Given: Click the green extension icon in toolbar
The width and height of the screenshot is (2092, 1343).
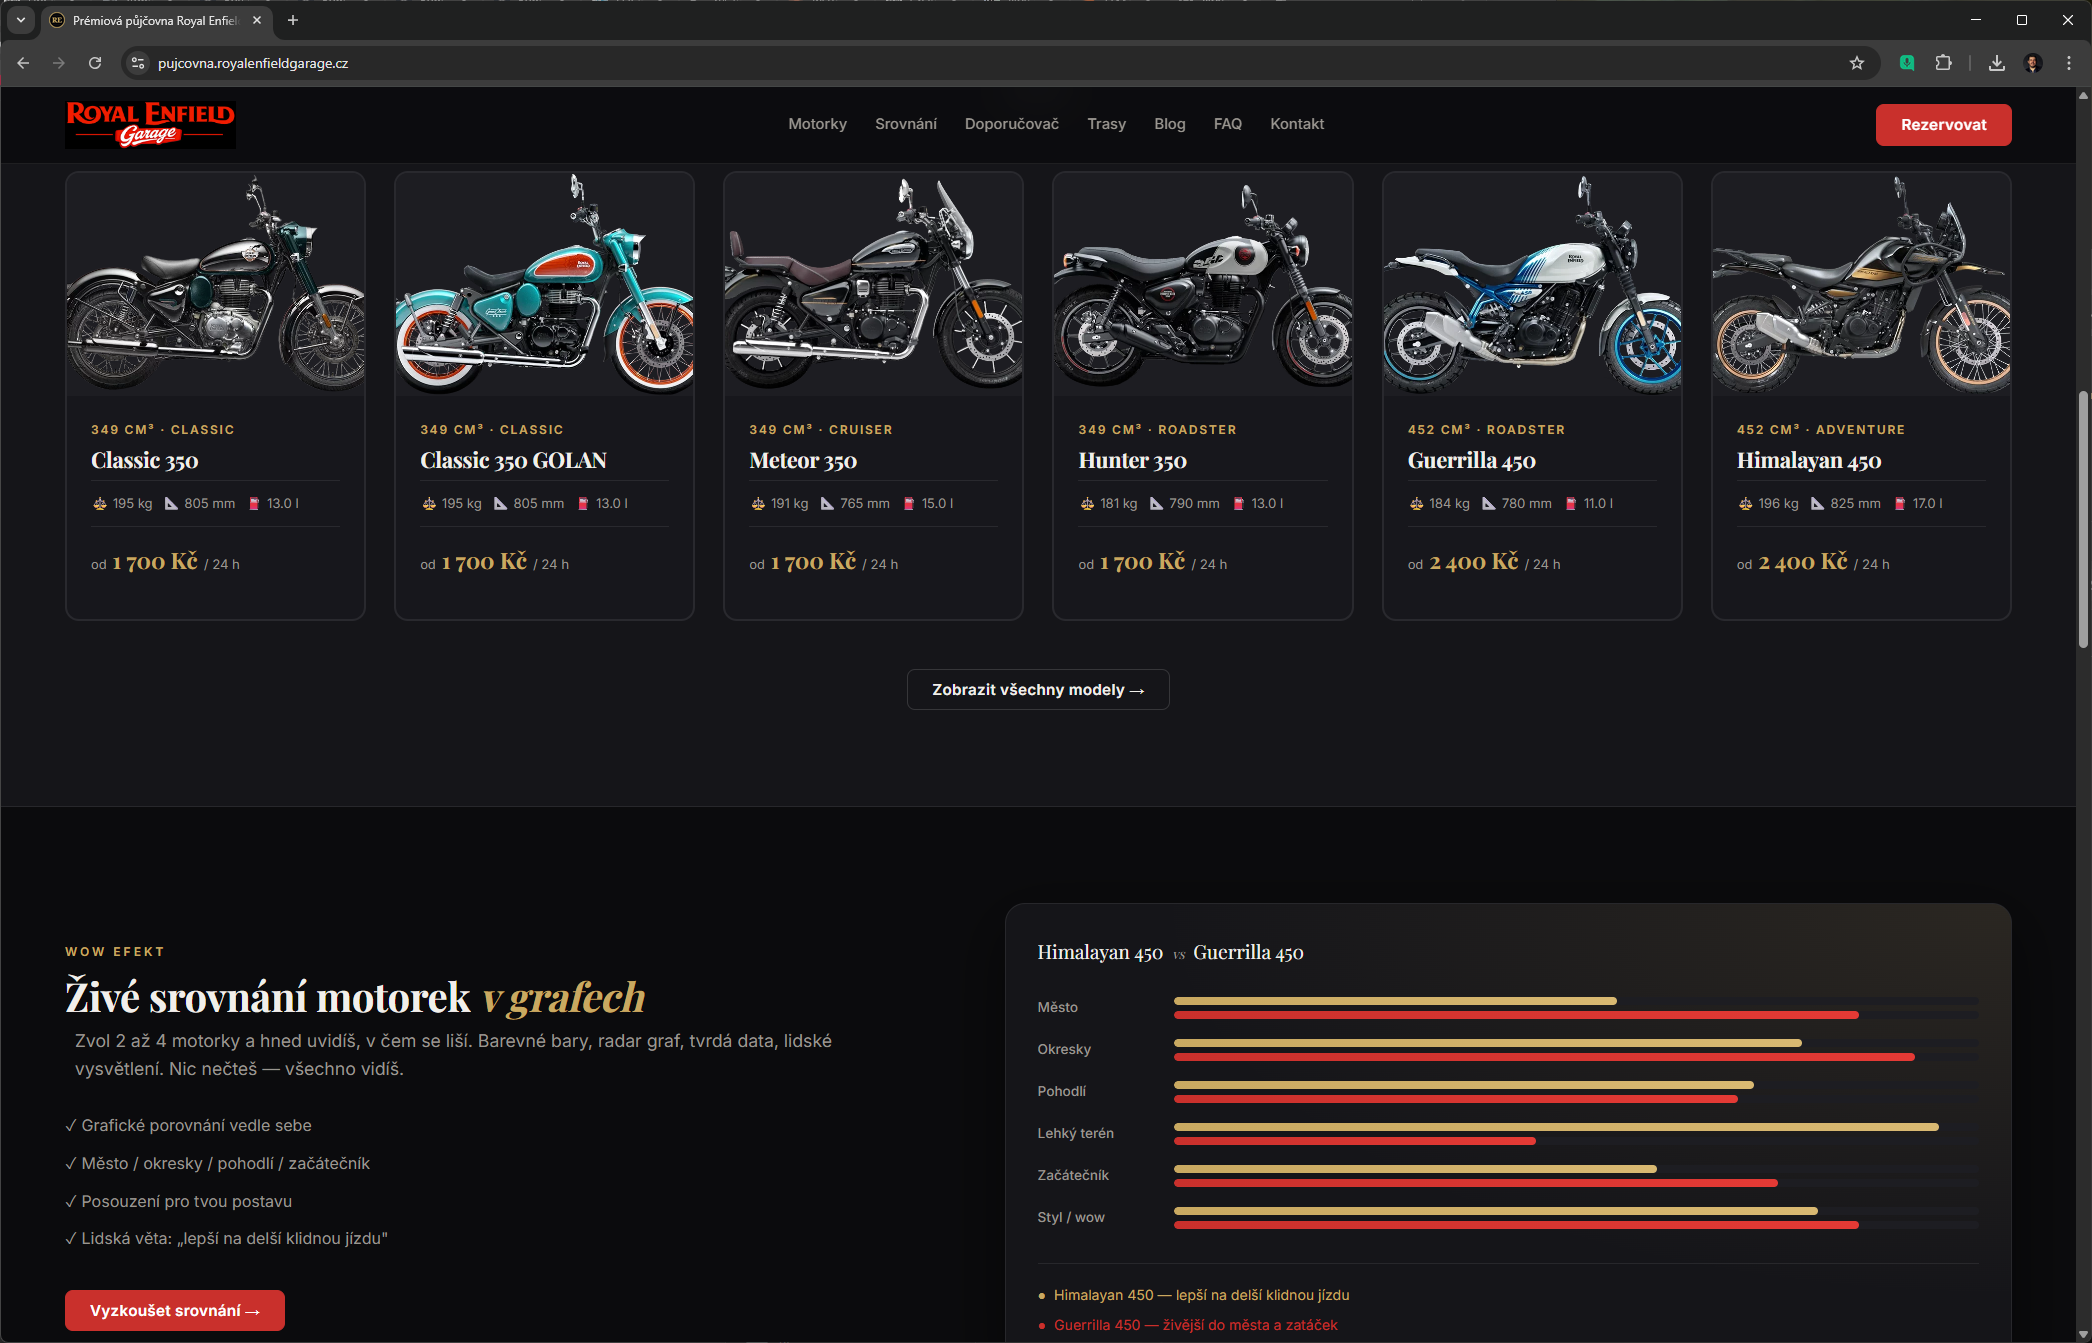Looking at the screenshot, I should tap(1907, 63).
